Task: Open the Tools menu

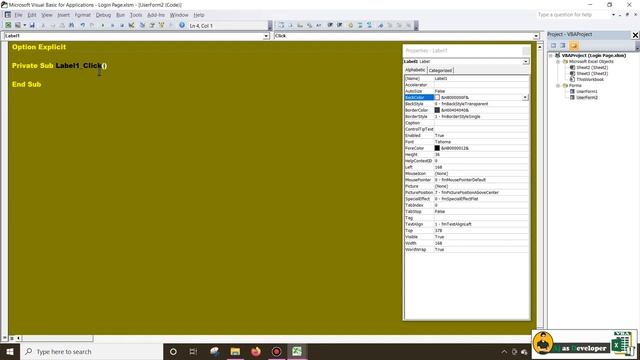Action: [136, 15]
